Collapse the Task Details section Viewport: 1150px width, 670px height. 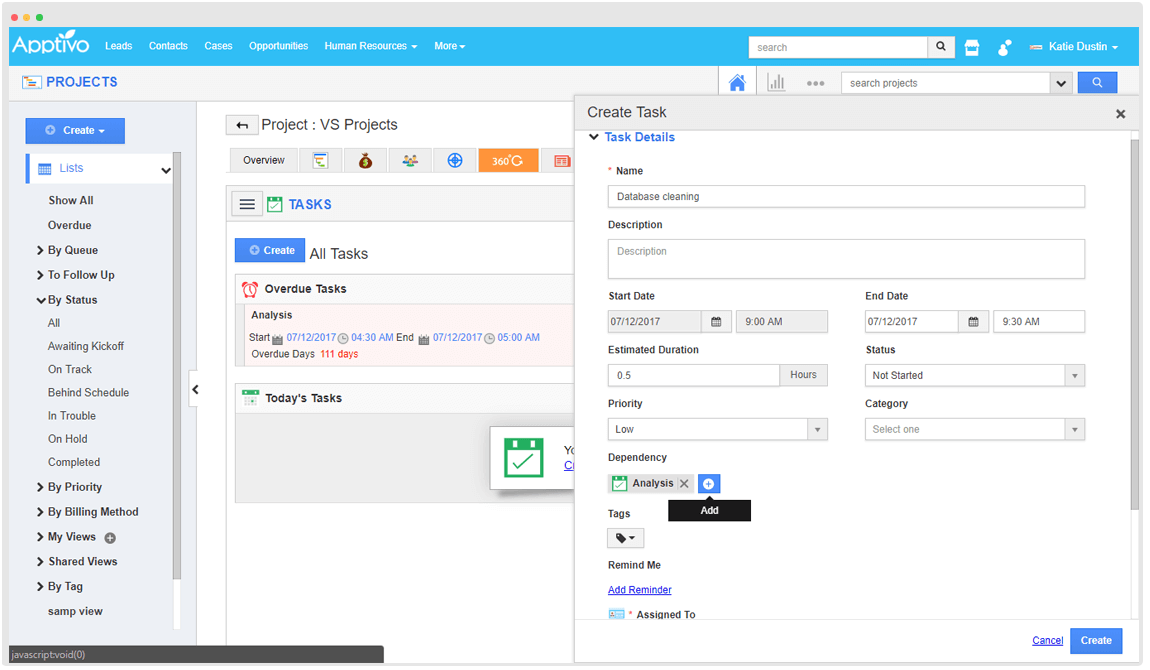(x=594, y=137)
